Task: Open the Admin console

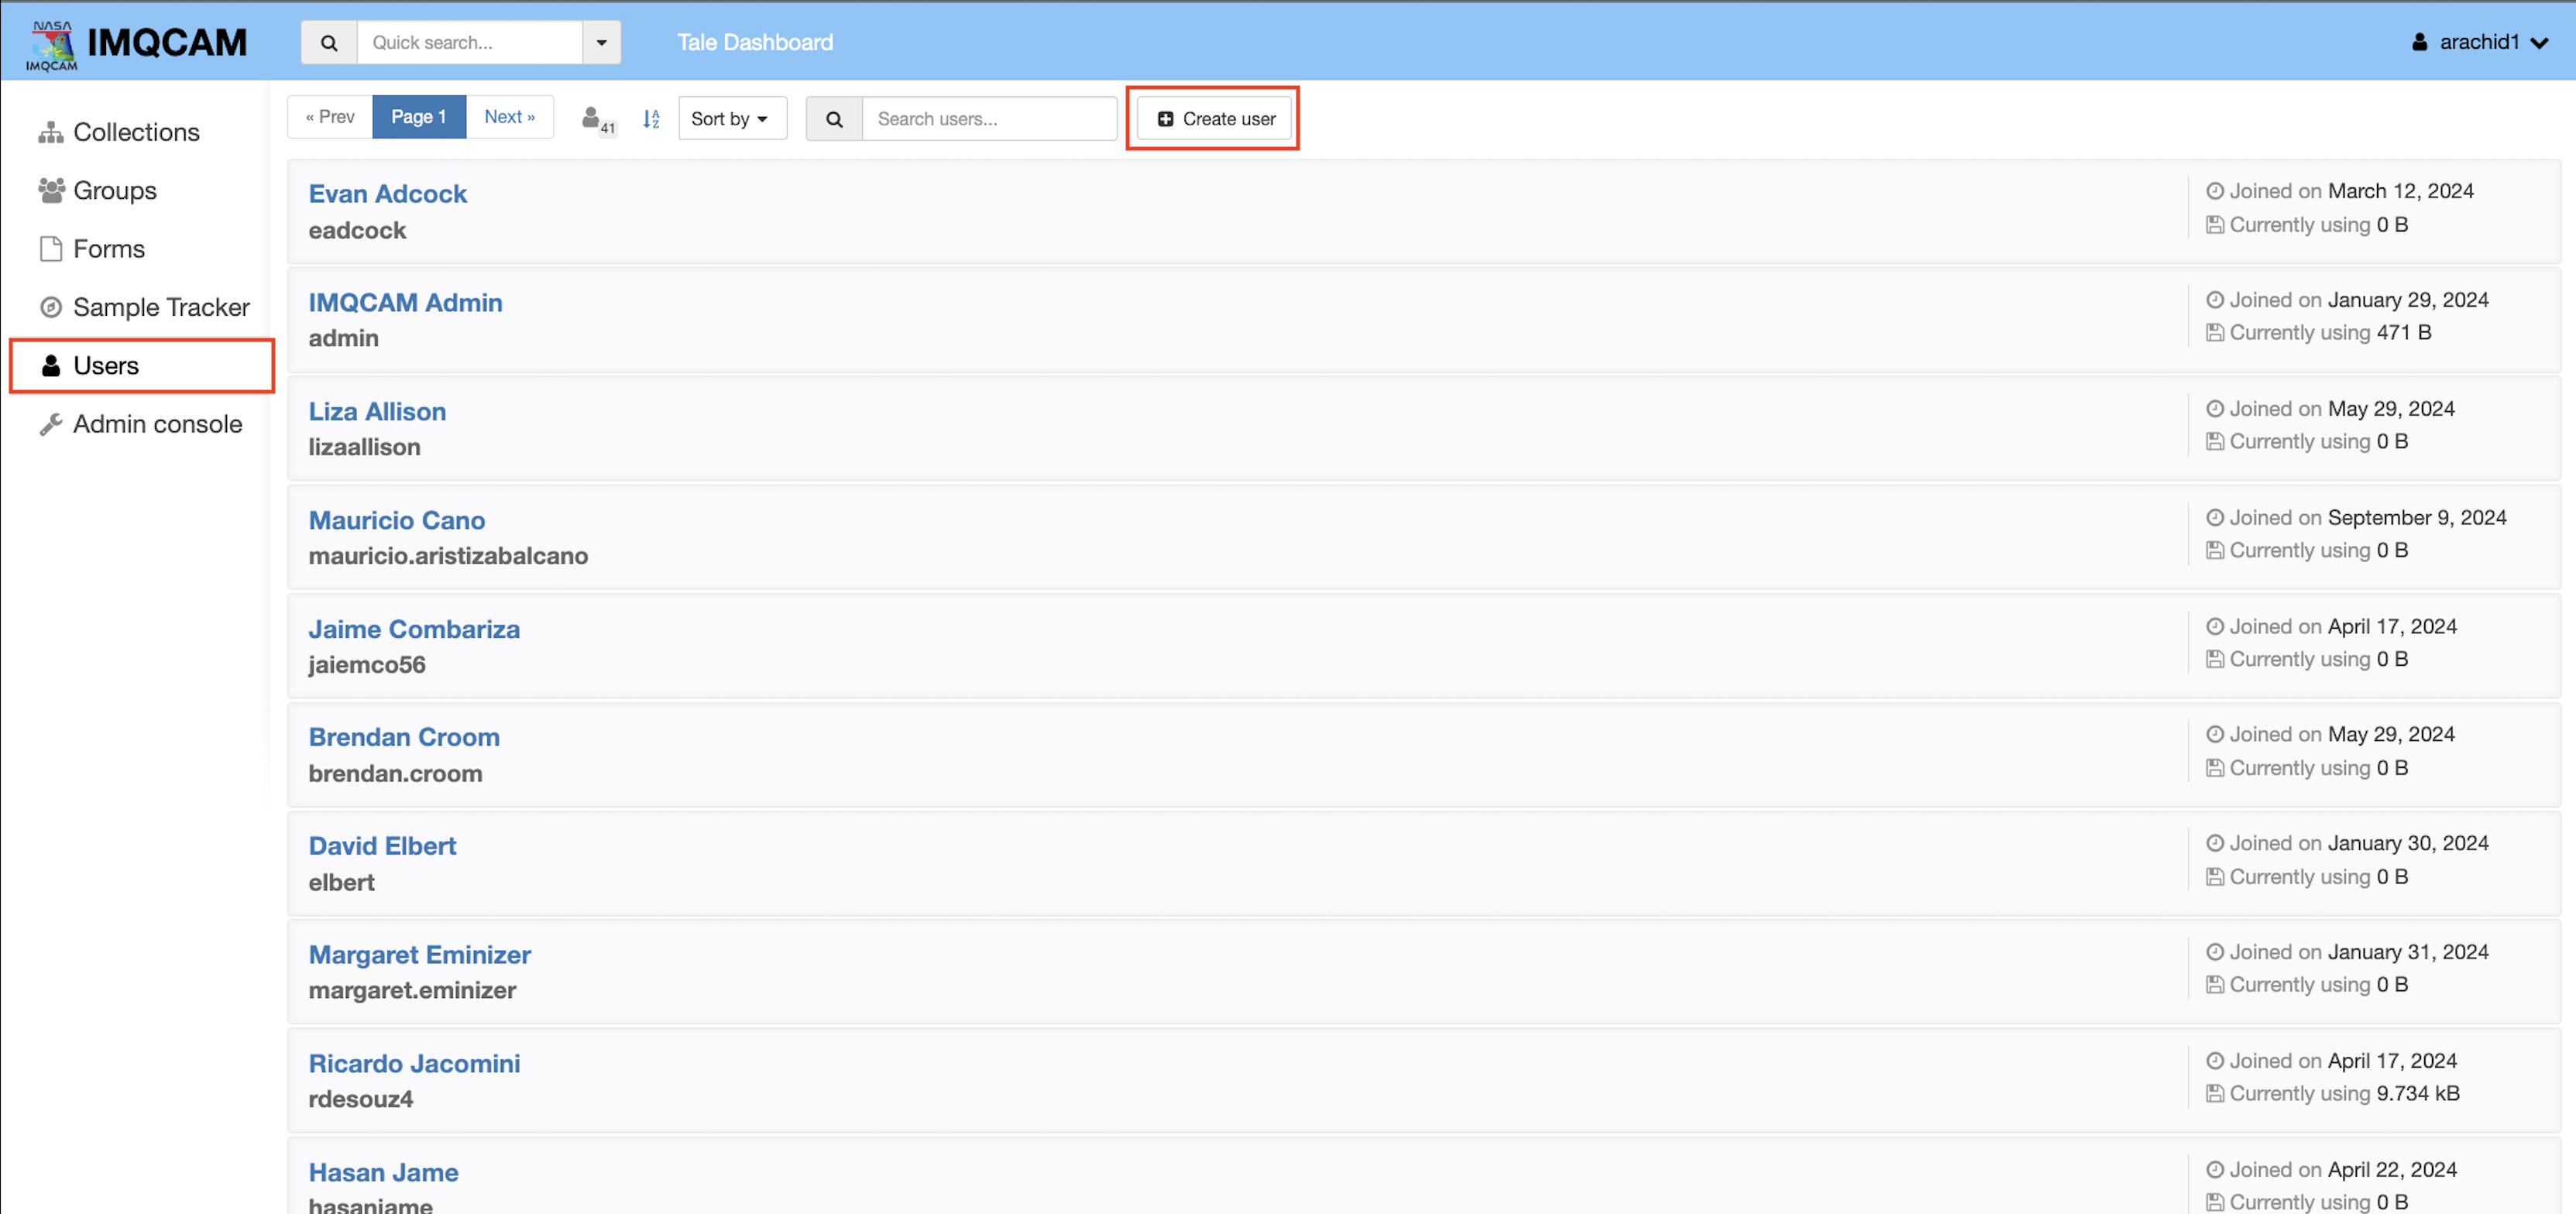Action: (157, 424)
